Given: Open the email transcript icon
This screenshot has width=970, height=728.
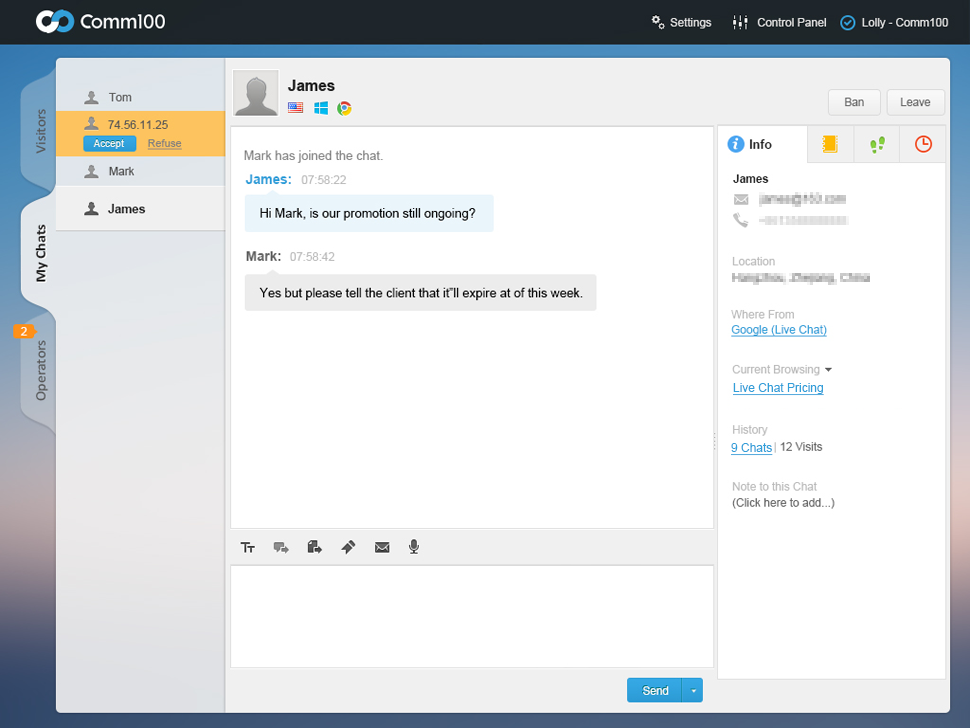Looking at the screenshot, I should pos(381,547).
